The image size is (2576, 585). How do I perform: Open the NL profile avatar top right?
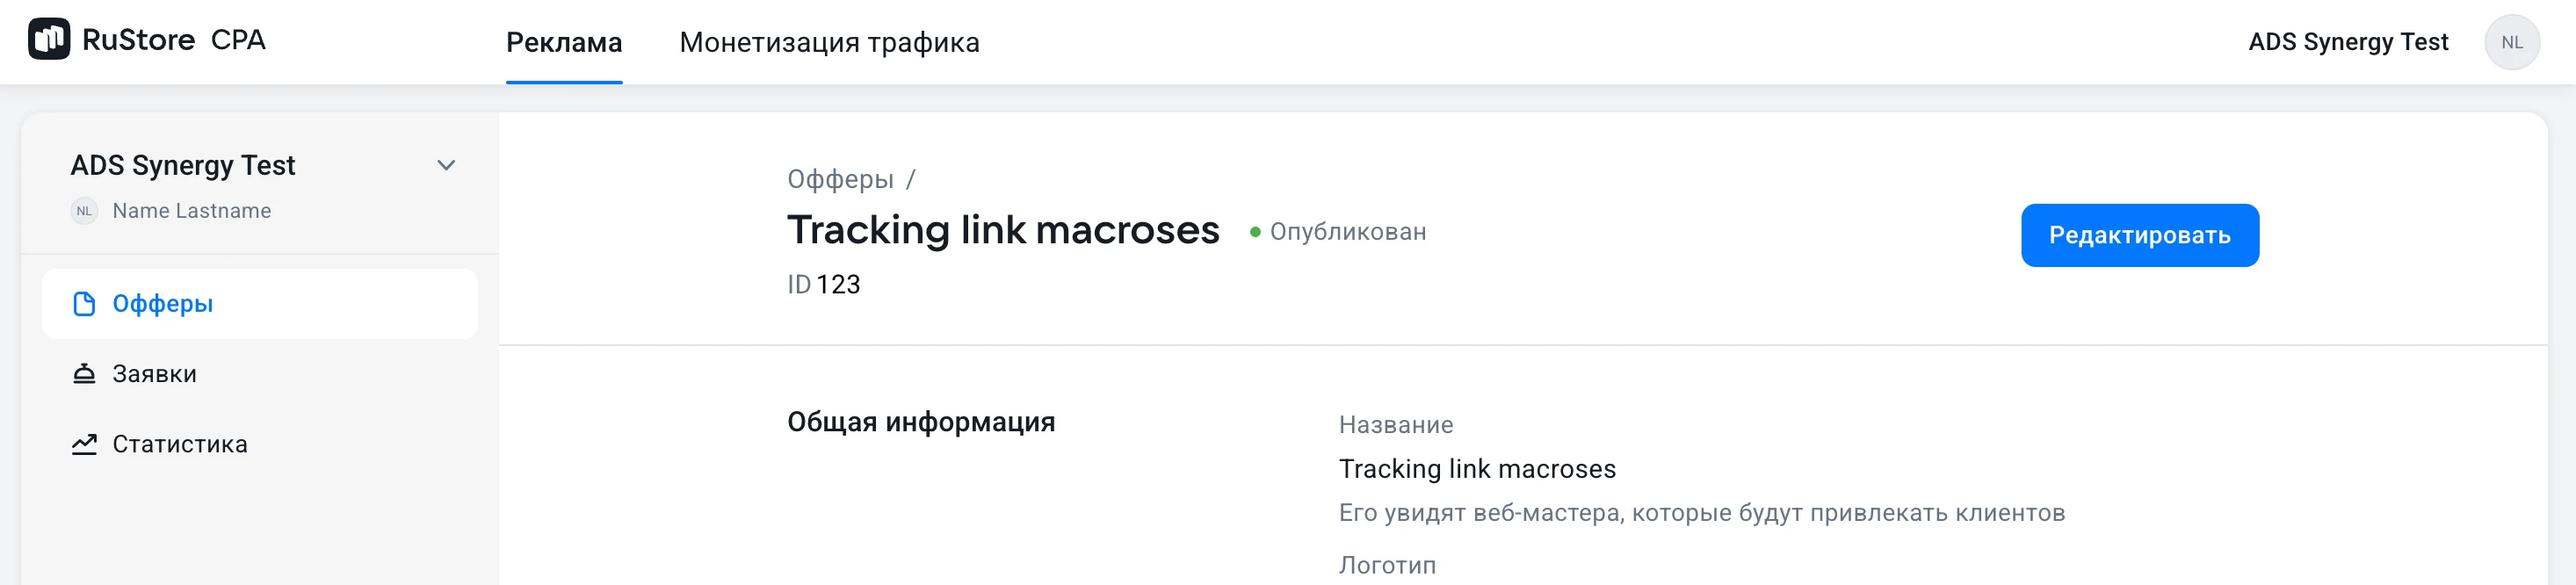2513,41
